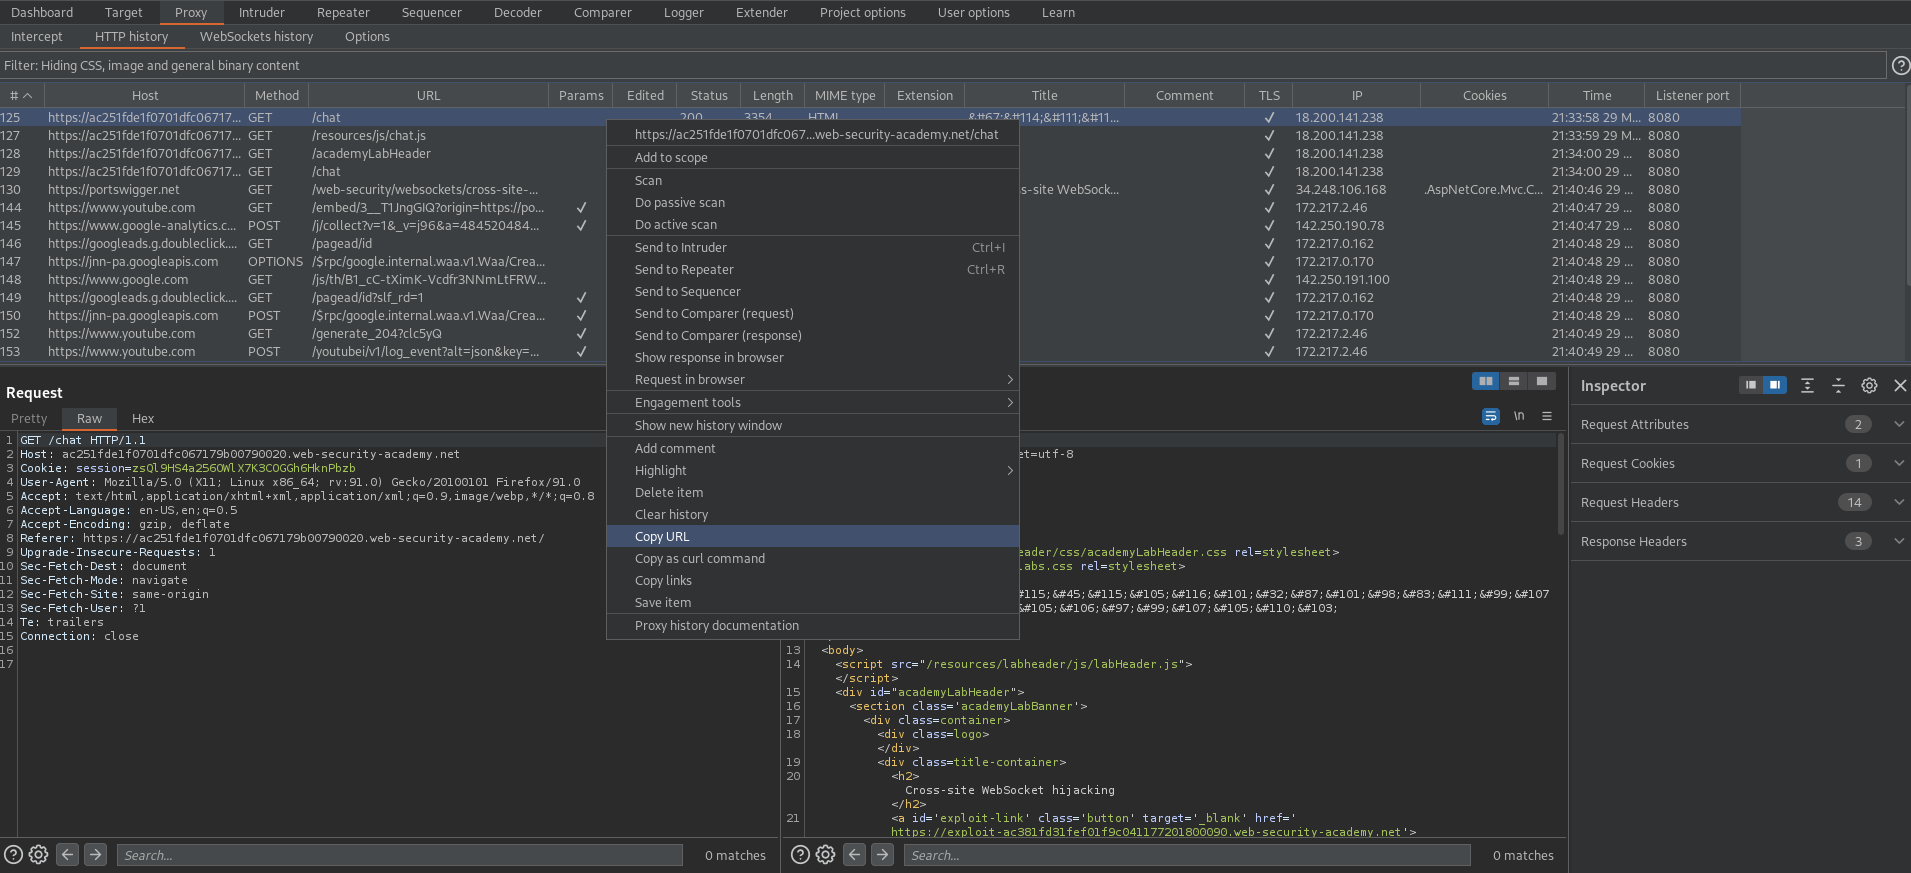
Task: Click the filter bar to edit filters
Action: click(x=943, y=66)
